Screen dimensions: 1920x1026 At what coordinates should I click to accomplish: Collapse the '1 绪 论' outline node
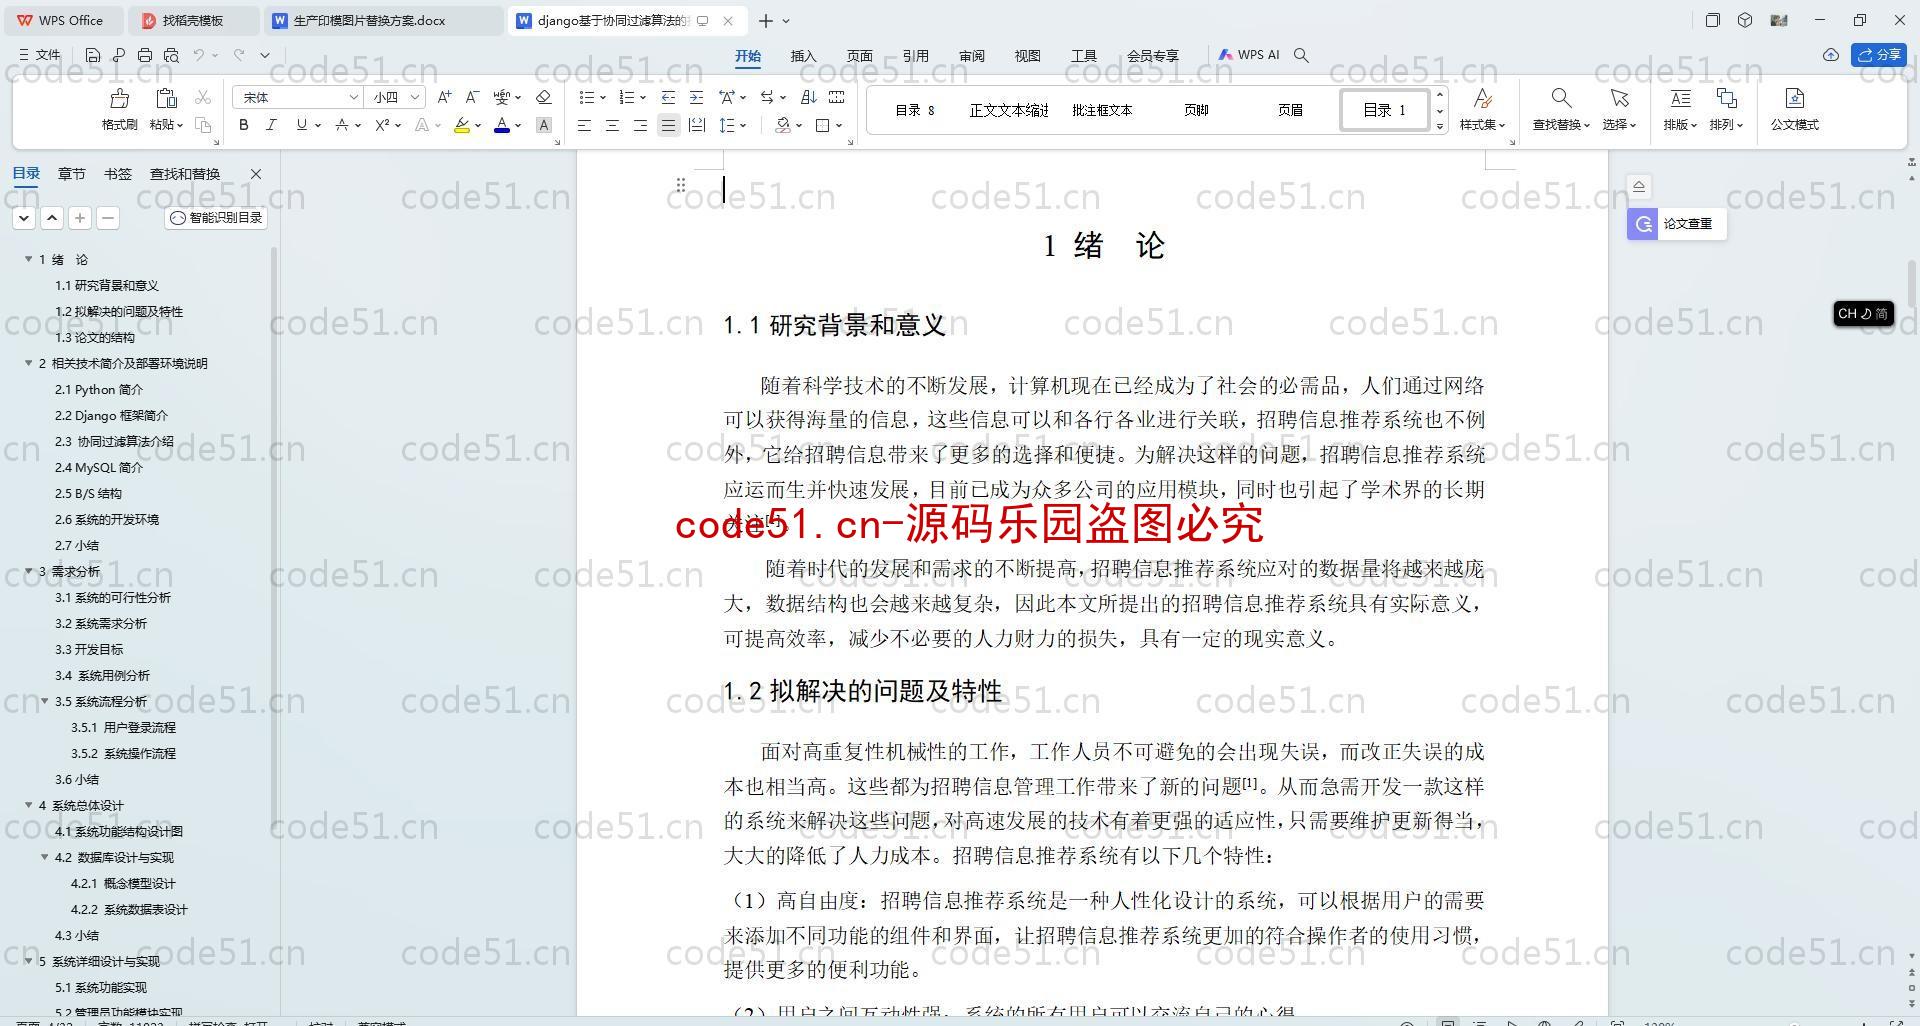pos(29,259)
